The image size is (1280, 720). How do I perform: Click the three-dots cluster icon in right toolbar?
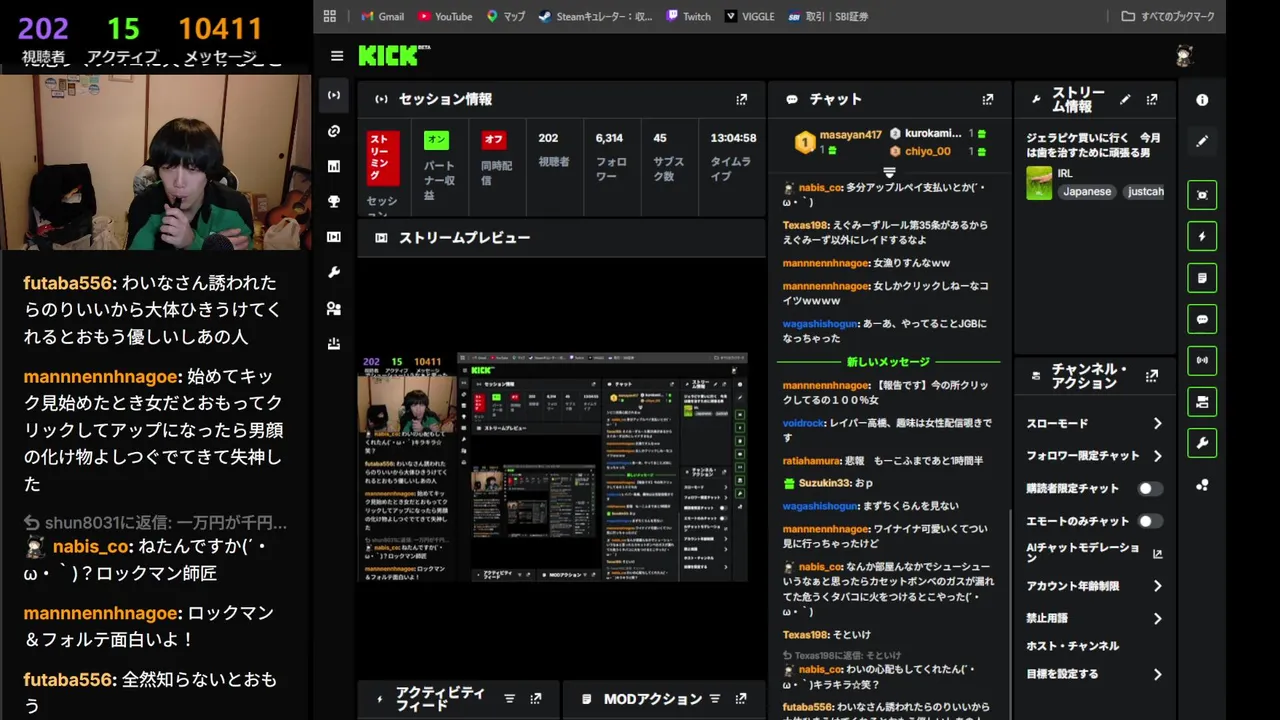[x=1202, y=485]
